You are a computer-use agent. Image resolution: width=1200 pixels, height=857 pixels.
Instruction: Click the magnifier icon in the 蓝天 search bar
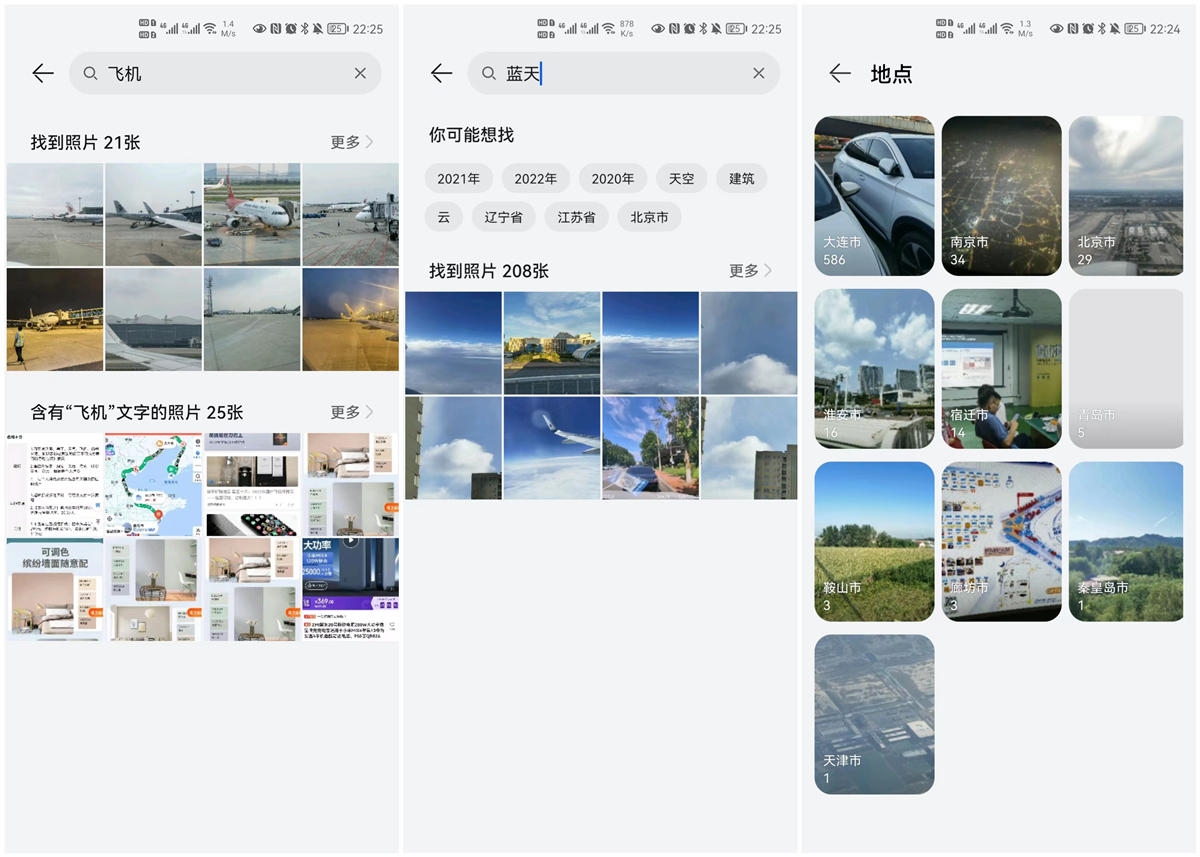[x=488, y=73]
